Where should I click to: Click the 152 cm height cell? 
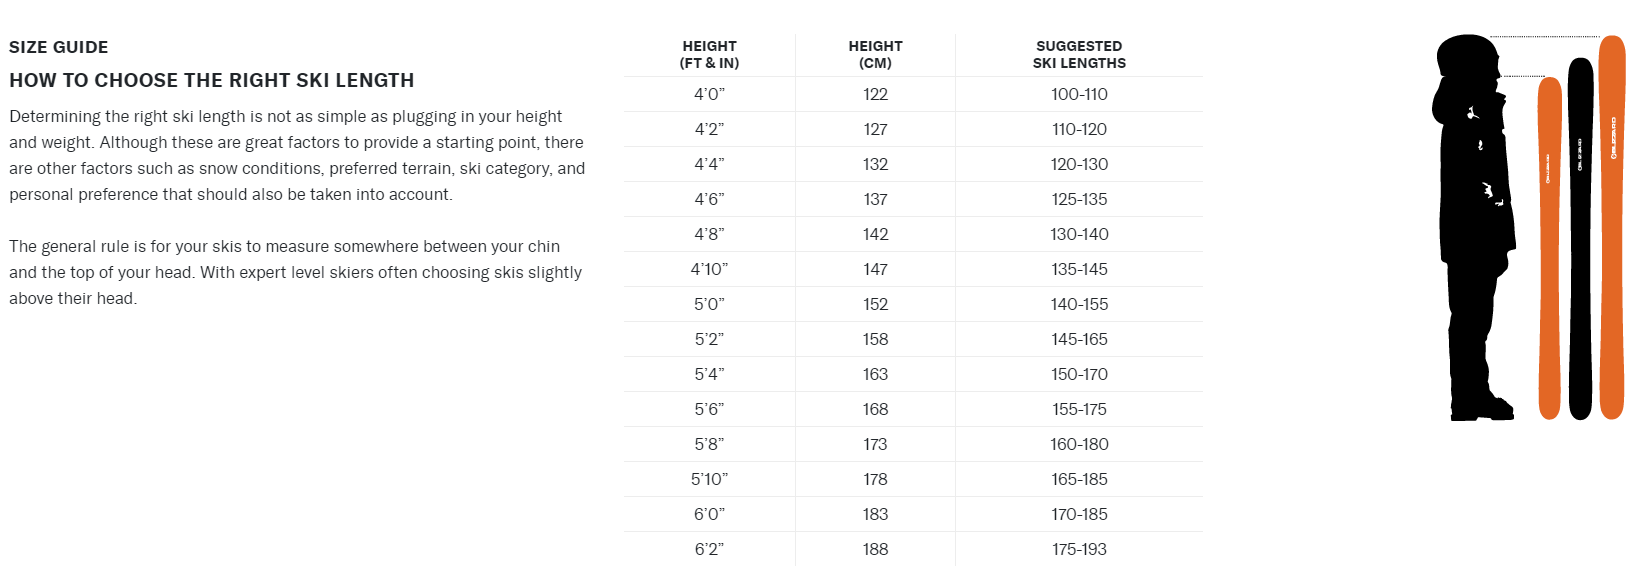pyautogui.click(x=875, y=304)
